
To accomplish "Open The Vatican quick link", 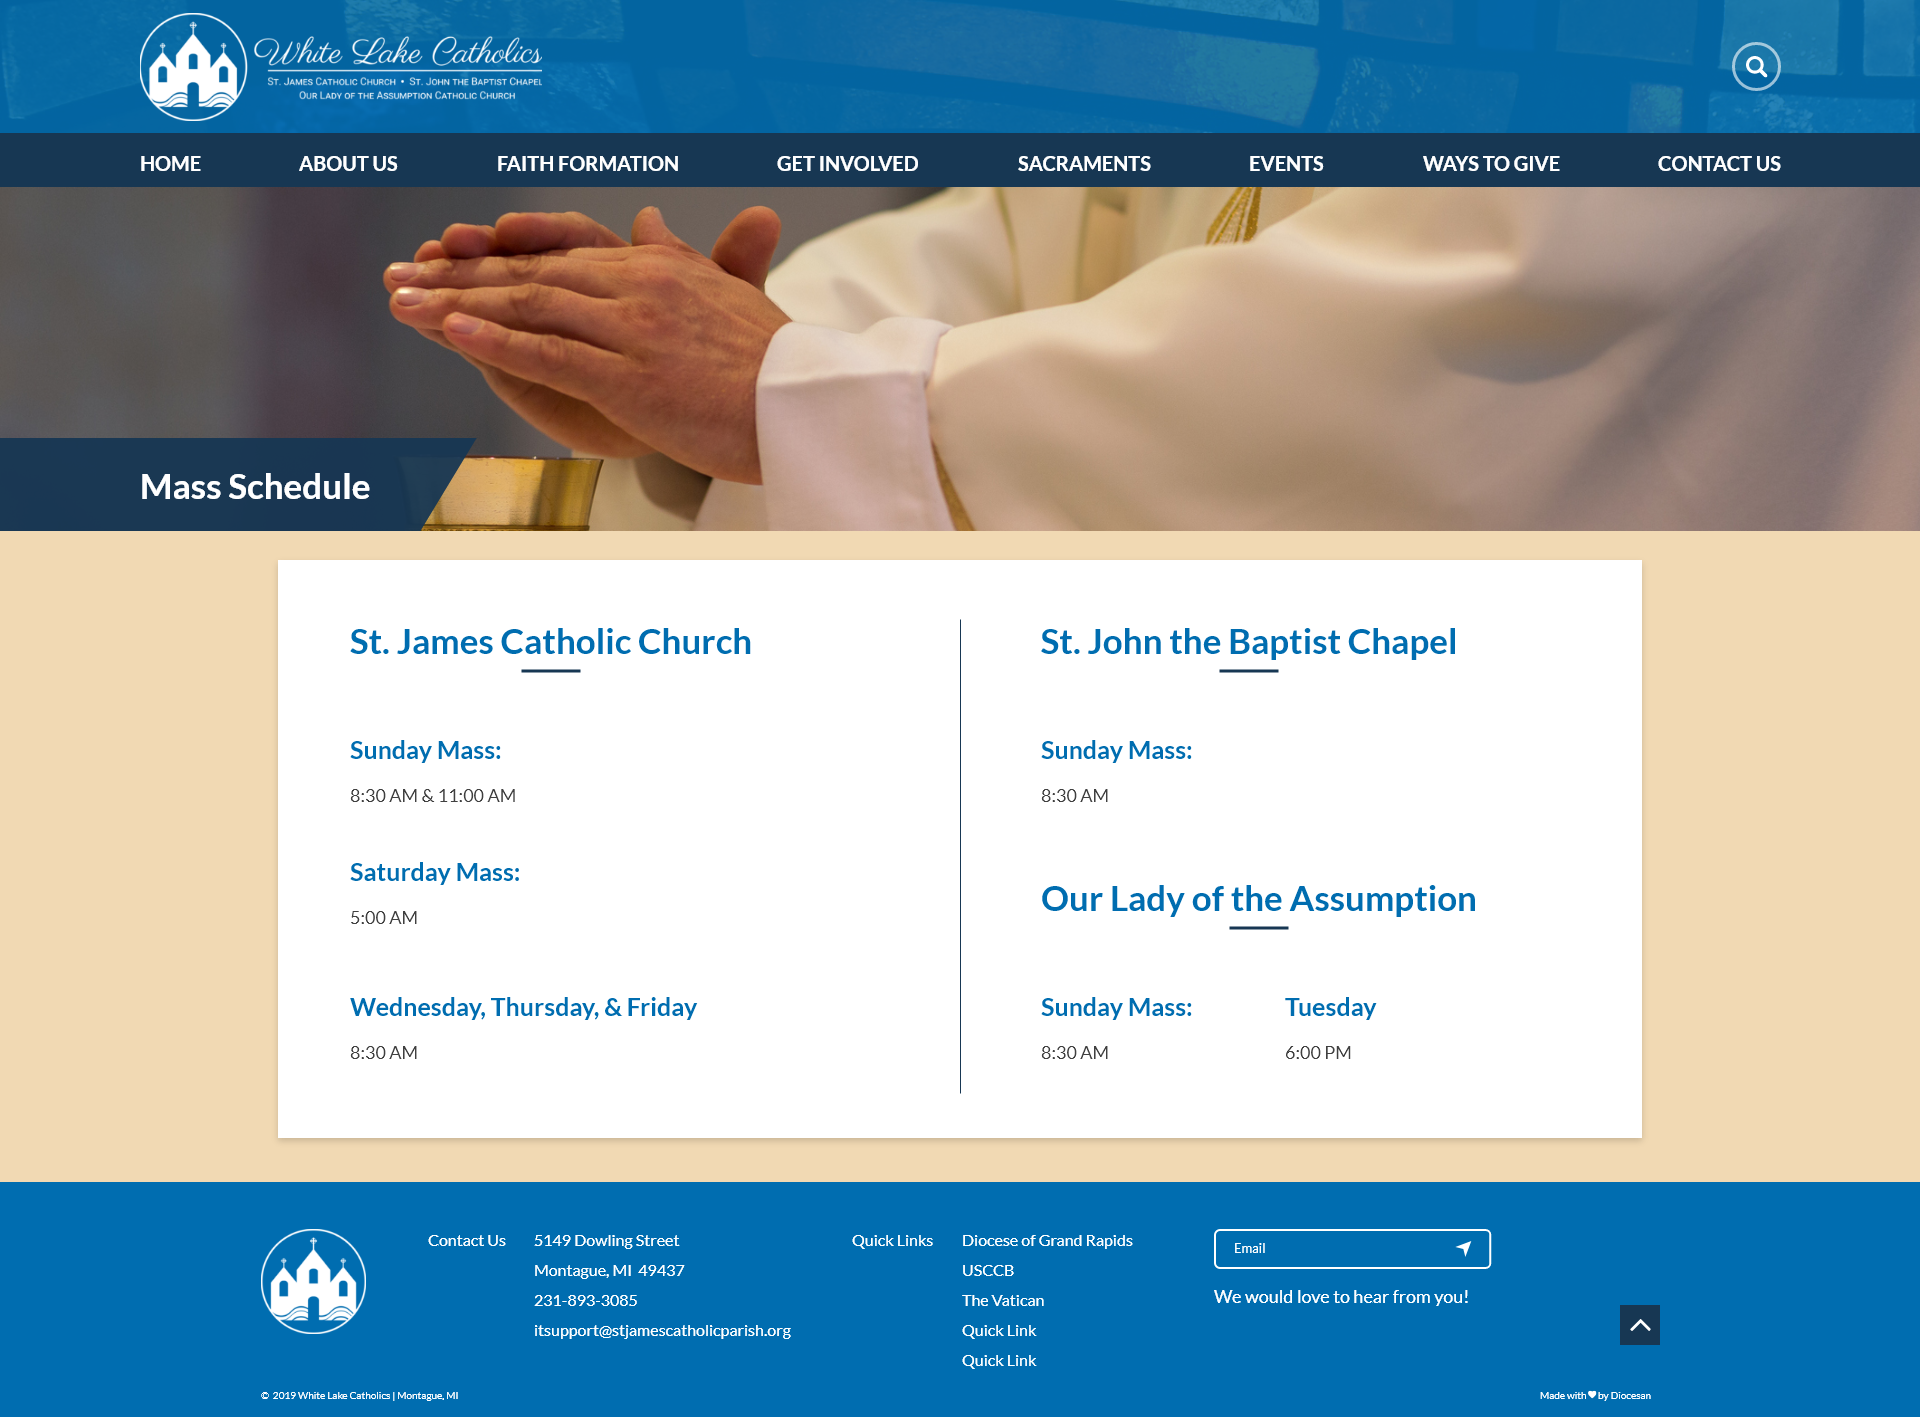I will (x=1002, y=1300).
